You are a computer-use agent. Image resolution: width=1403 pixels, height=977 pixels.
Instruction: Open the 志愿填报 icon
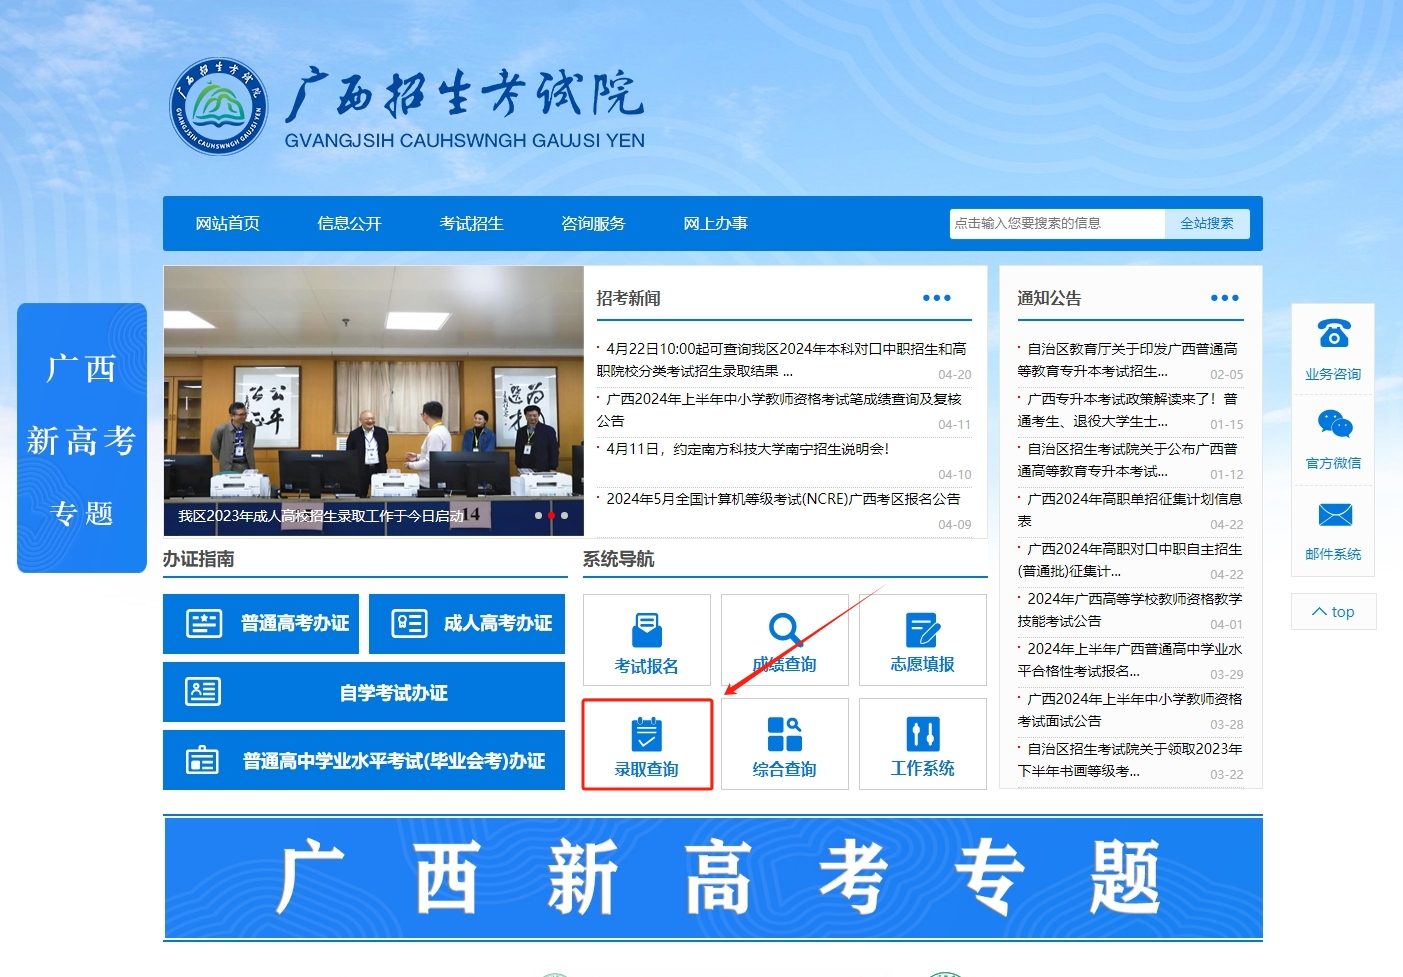(x=923, y=629)
